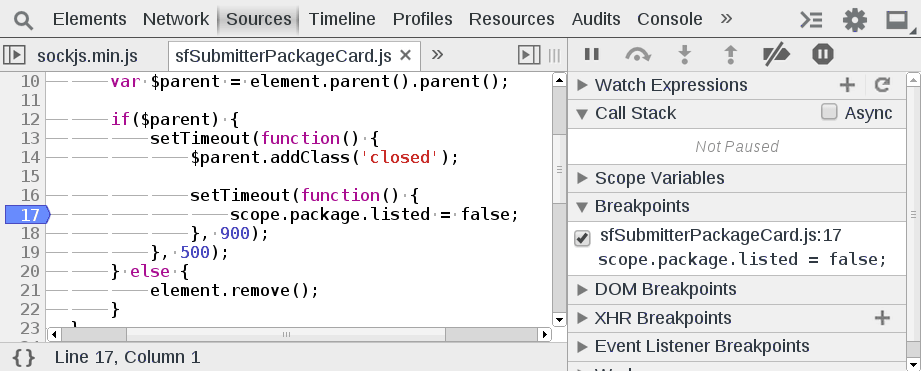The width and height of the screenshot is (921, 371).
Task: Add a new watch expression
Action: [847, 85]
